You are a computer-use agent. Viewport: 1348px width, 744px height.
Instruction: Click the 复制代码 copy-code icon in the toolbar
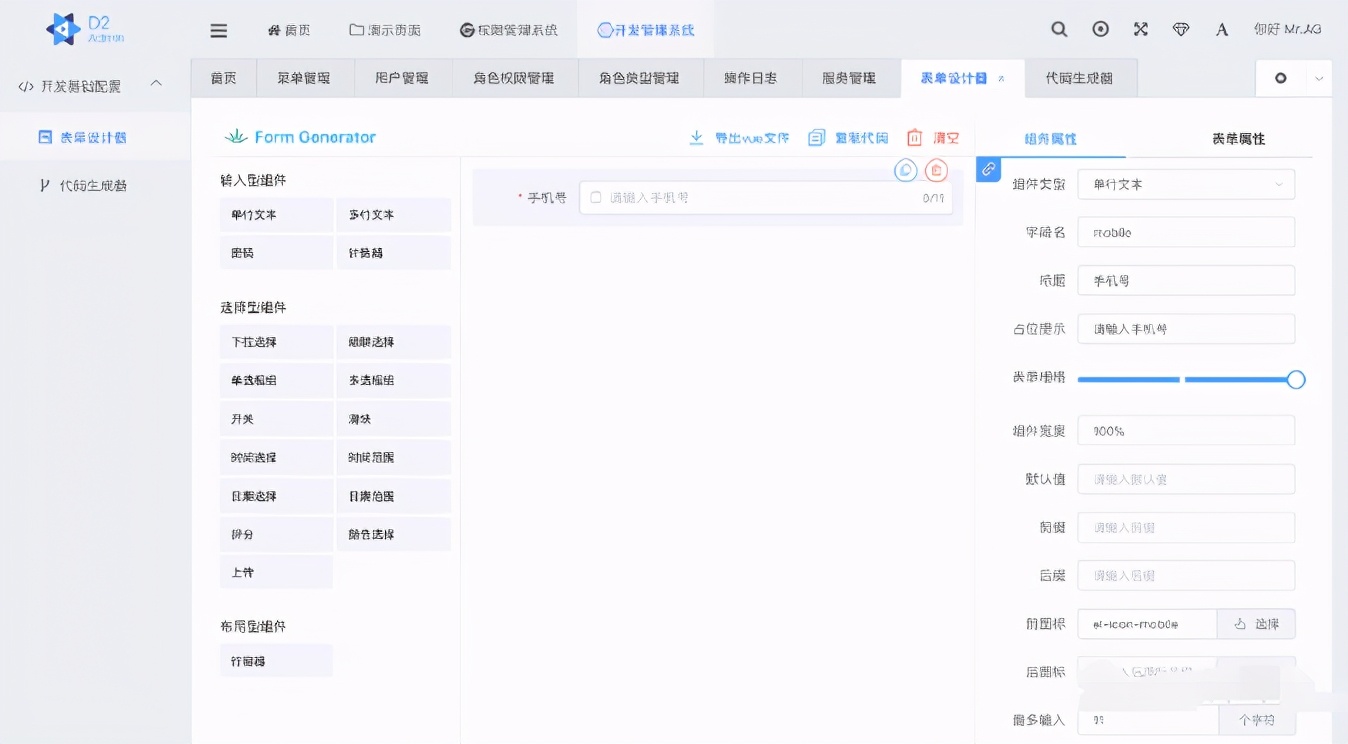pos(817,138)
